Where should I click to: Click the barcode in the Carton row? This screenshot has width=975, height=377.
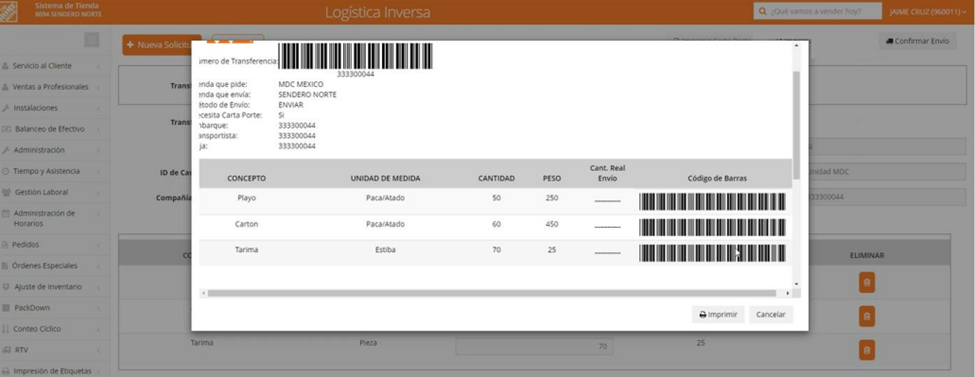(x=713, y=228)
